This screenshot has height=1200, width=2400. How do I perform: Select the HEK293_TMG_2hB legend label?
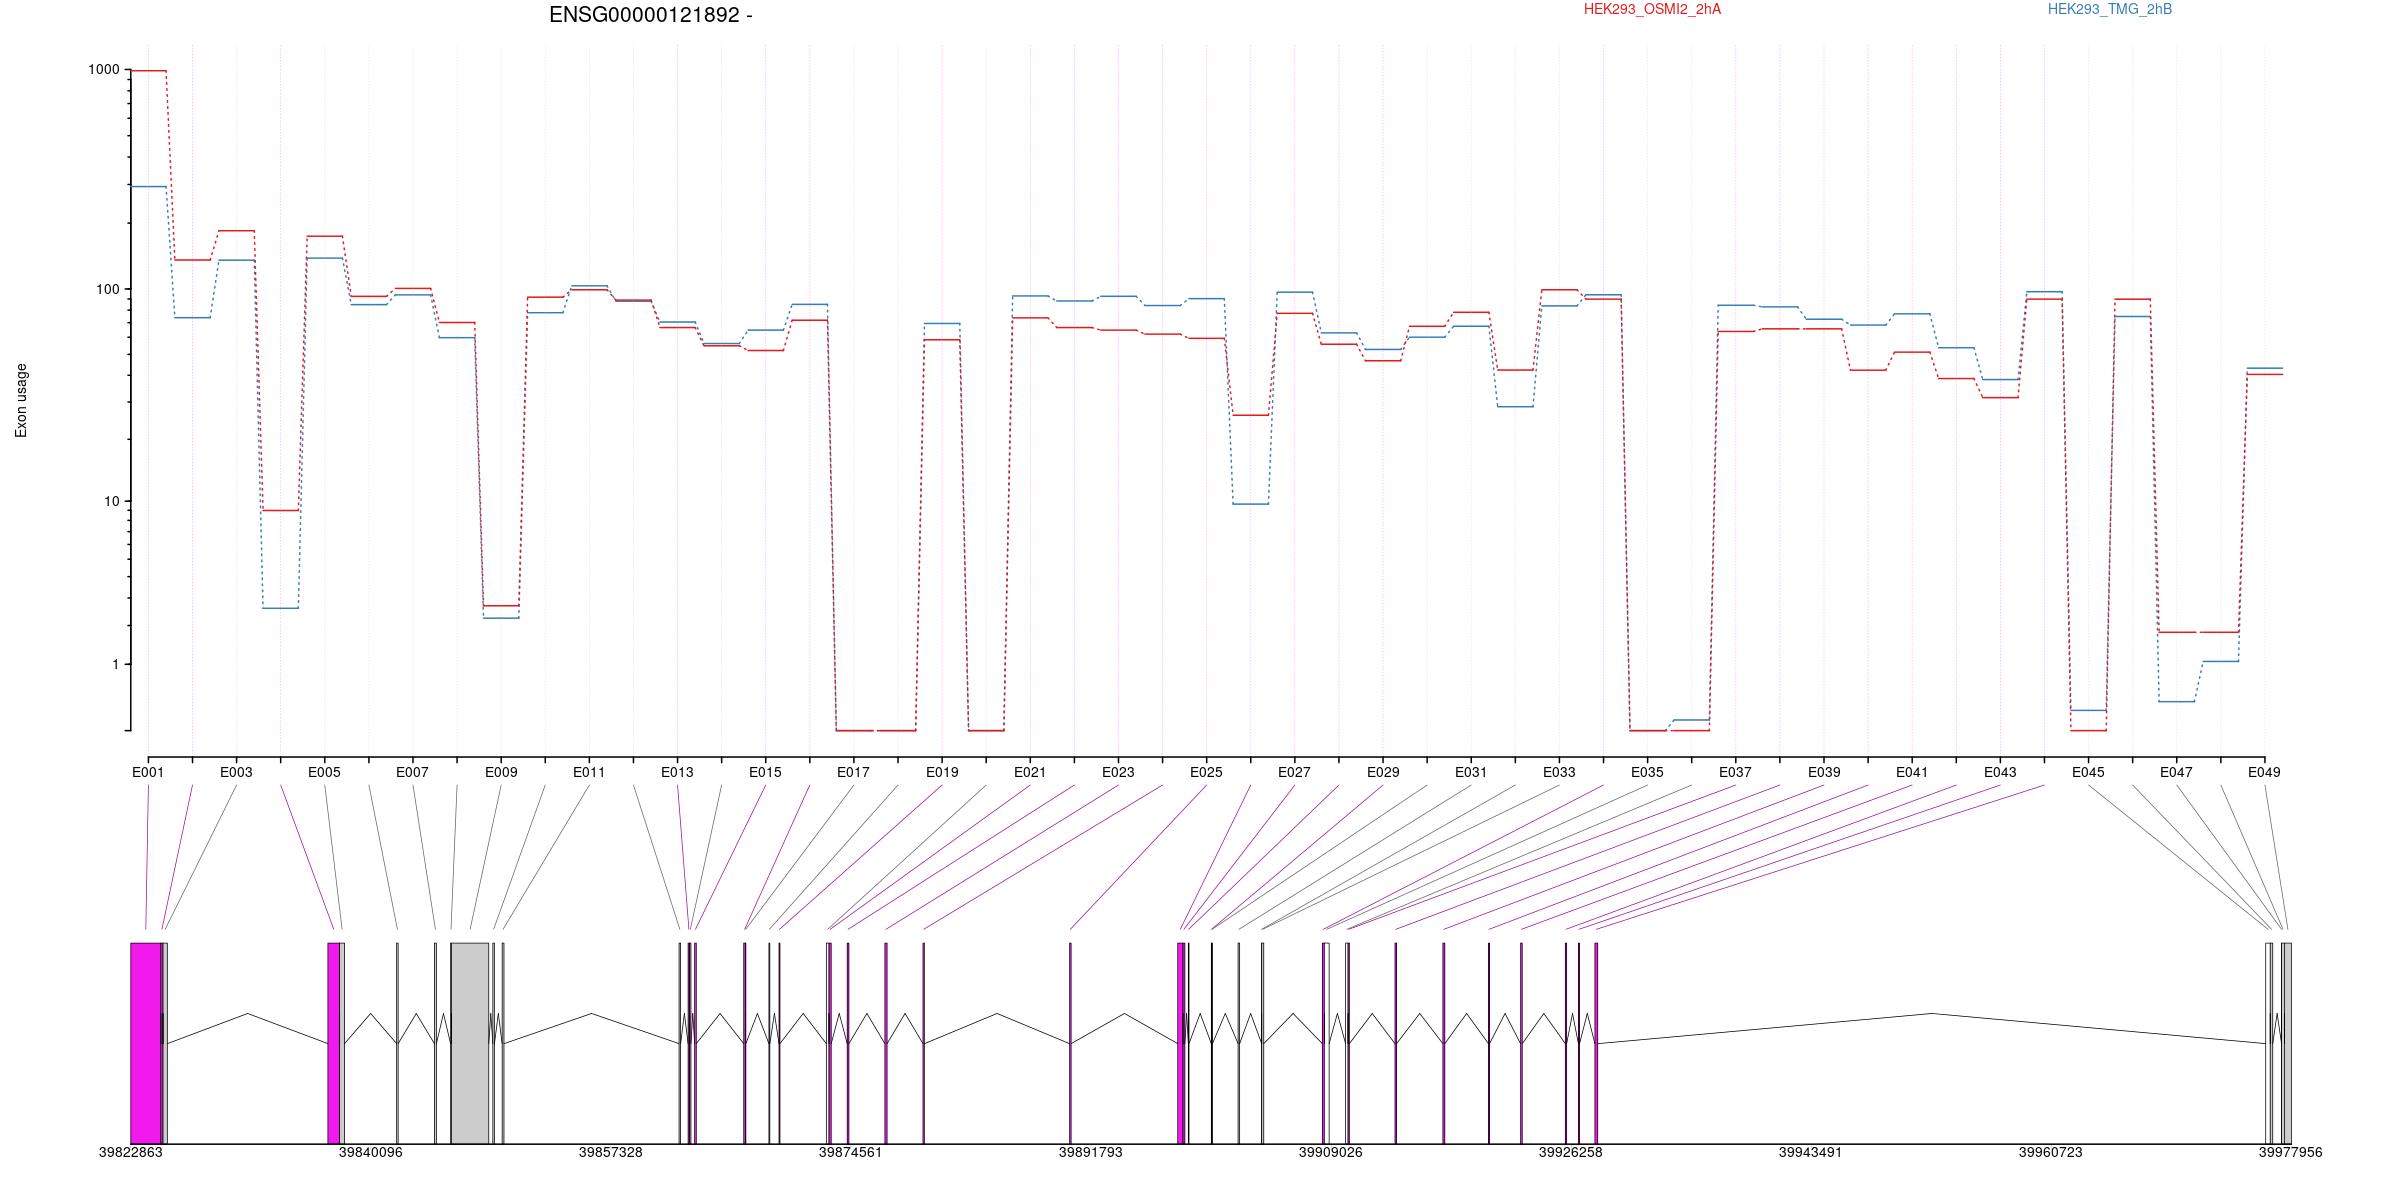coord(2110,9)
